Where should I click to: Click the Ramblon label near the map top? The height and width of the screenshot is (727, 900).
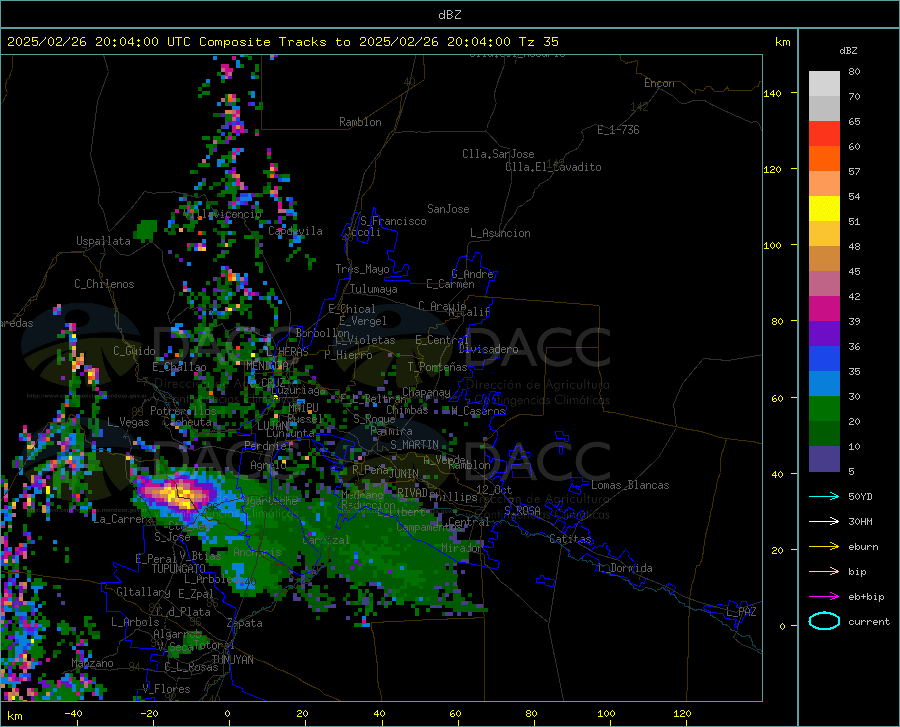[x=360, y=122]
